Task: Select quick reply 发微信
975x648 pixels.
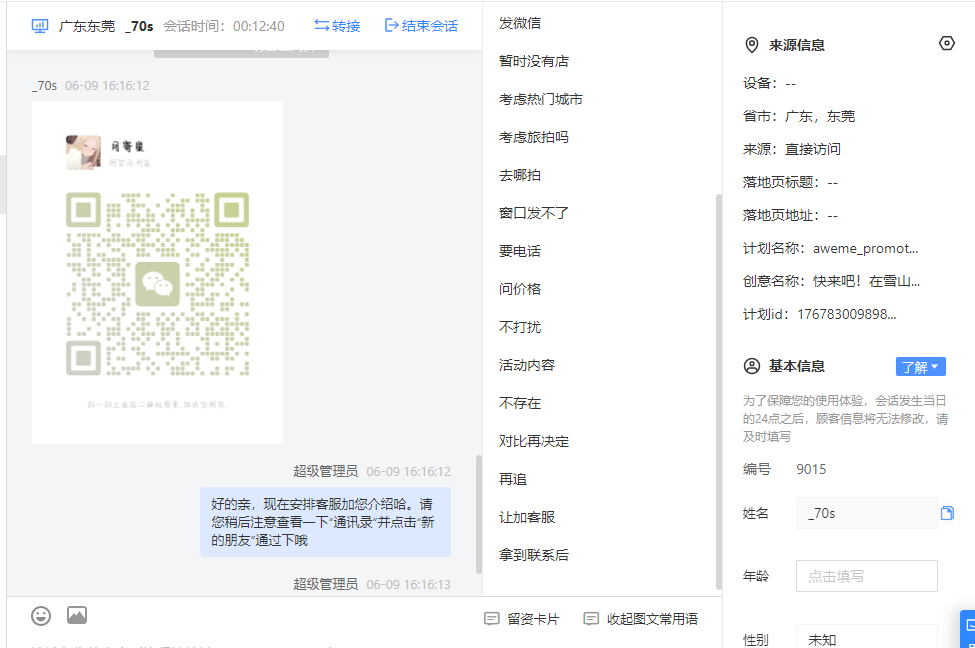Action: (520, 23)
